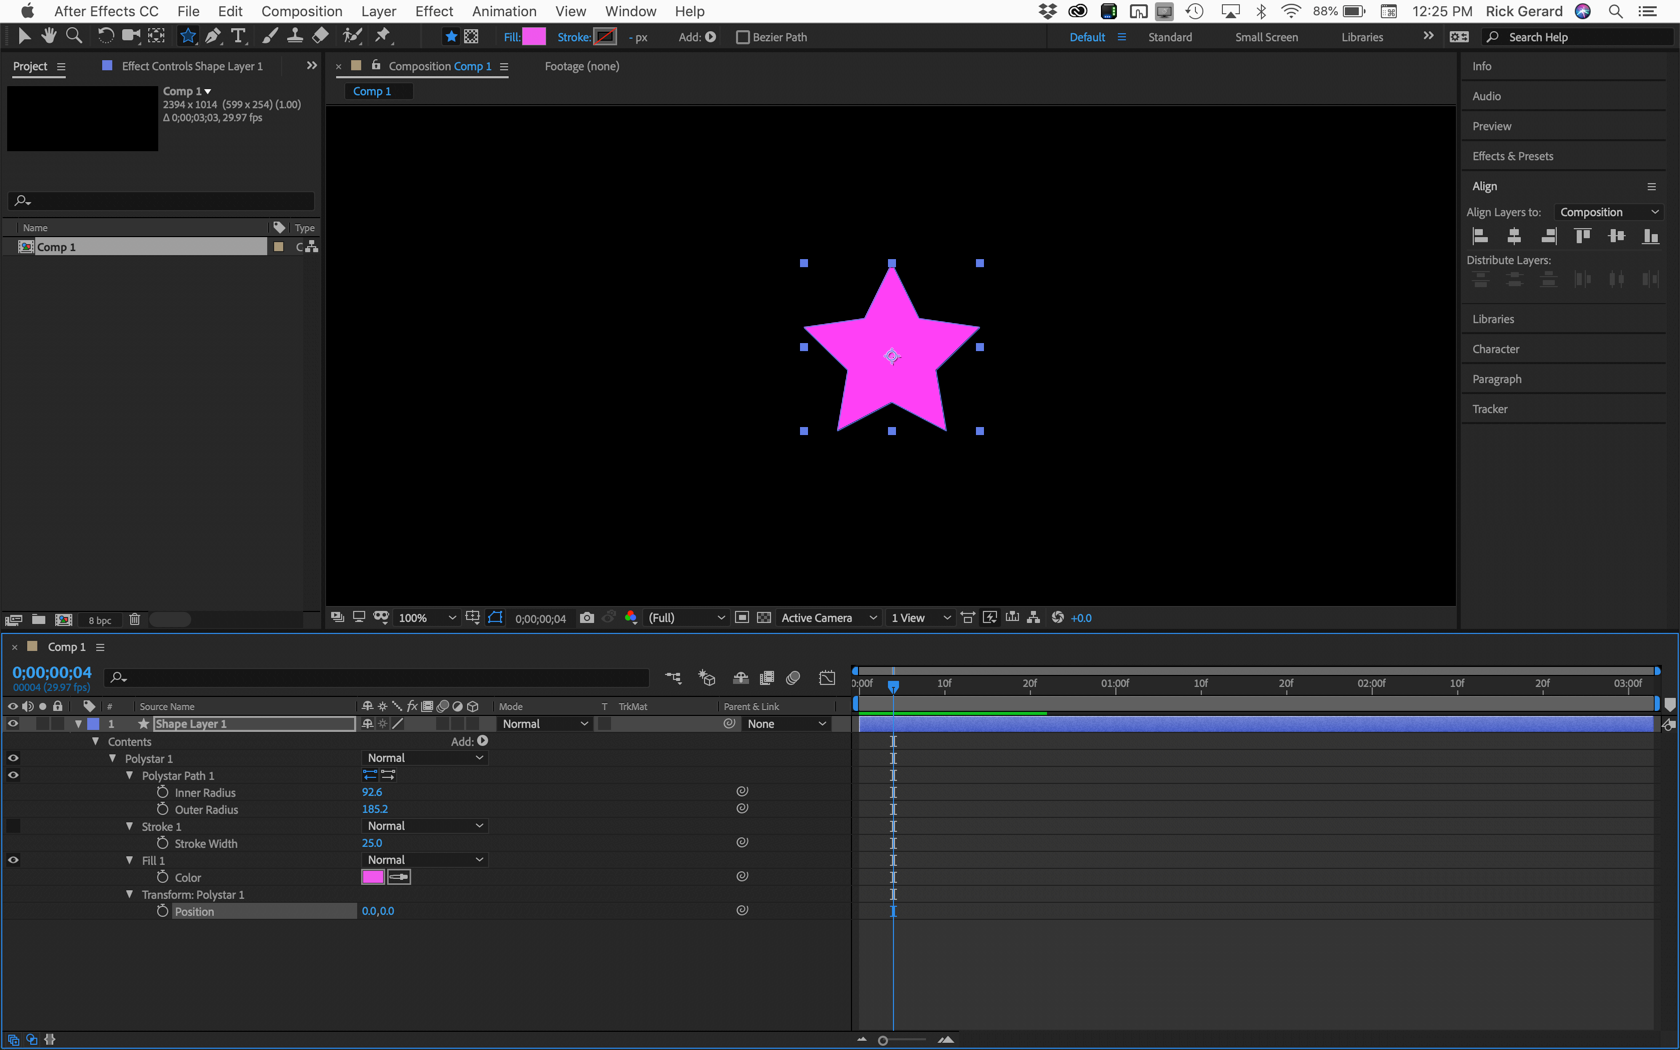Open the Align Layers to Composition dropdown
1680x1050 pixels.
click(x=1609, y=212)
